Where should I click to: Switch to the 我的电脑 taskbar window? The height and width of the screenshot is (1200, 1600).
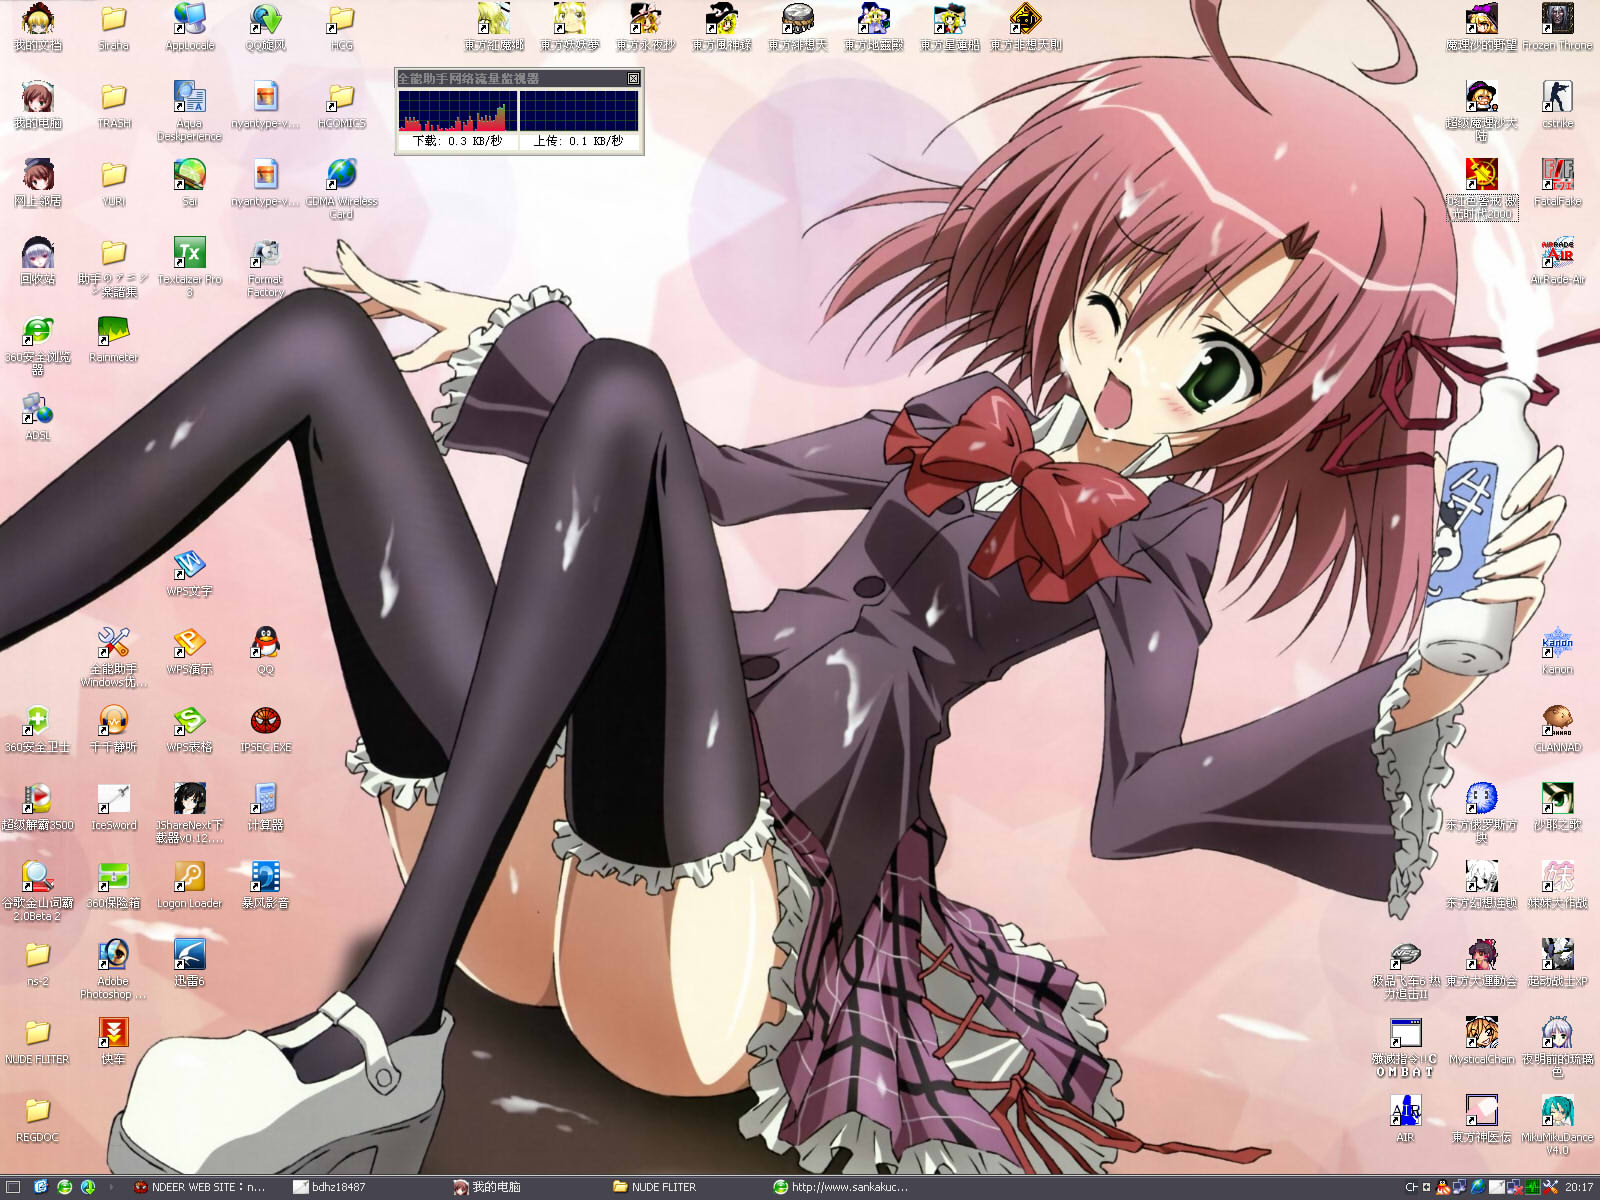click(490, 1186)
